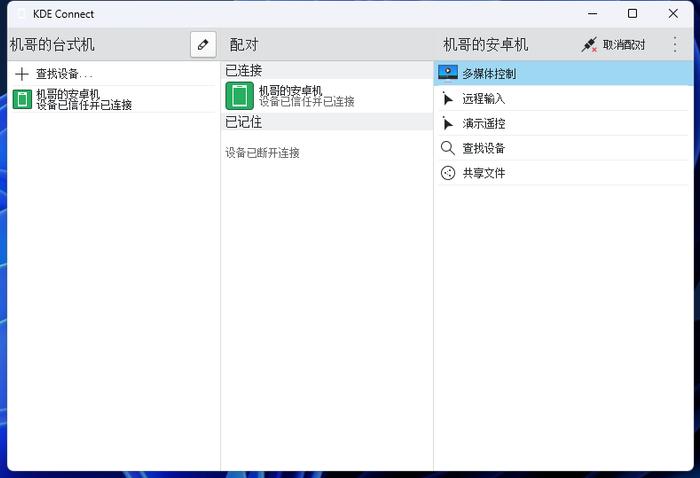Maximize the KDE Connect window

click(x=633, y=14)
